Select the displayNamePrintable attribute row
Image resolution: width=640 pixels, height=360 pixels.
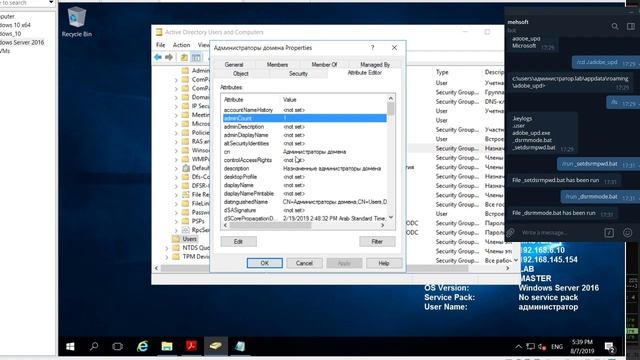[x=304, y=193]
